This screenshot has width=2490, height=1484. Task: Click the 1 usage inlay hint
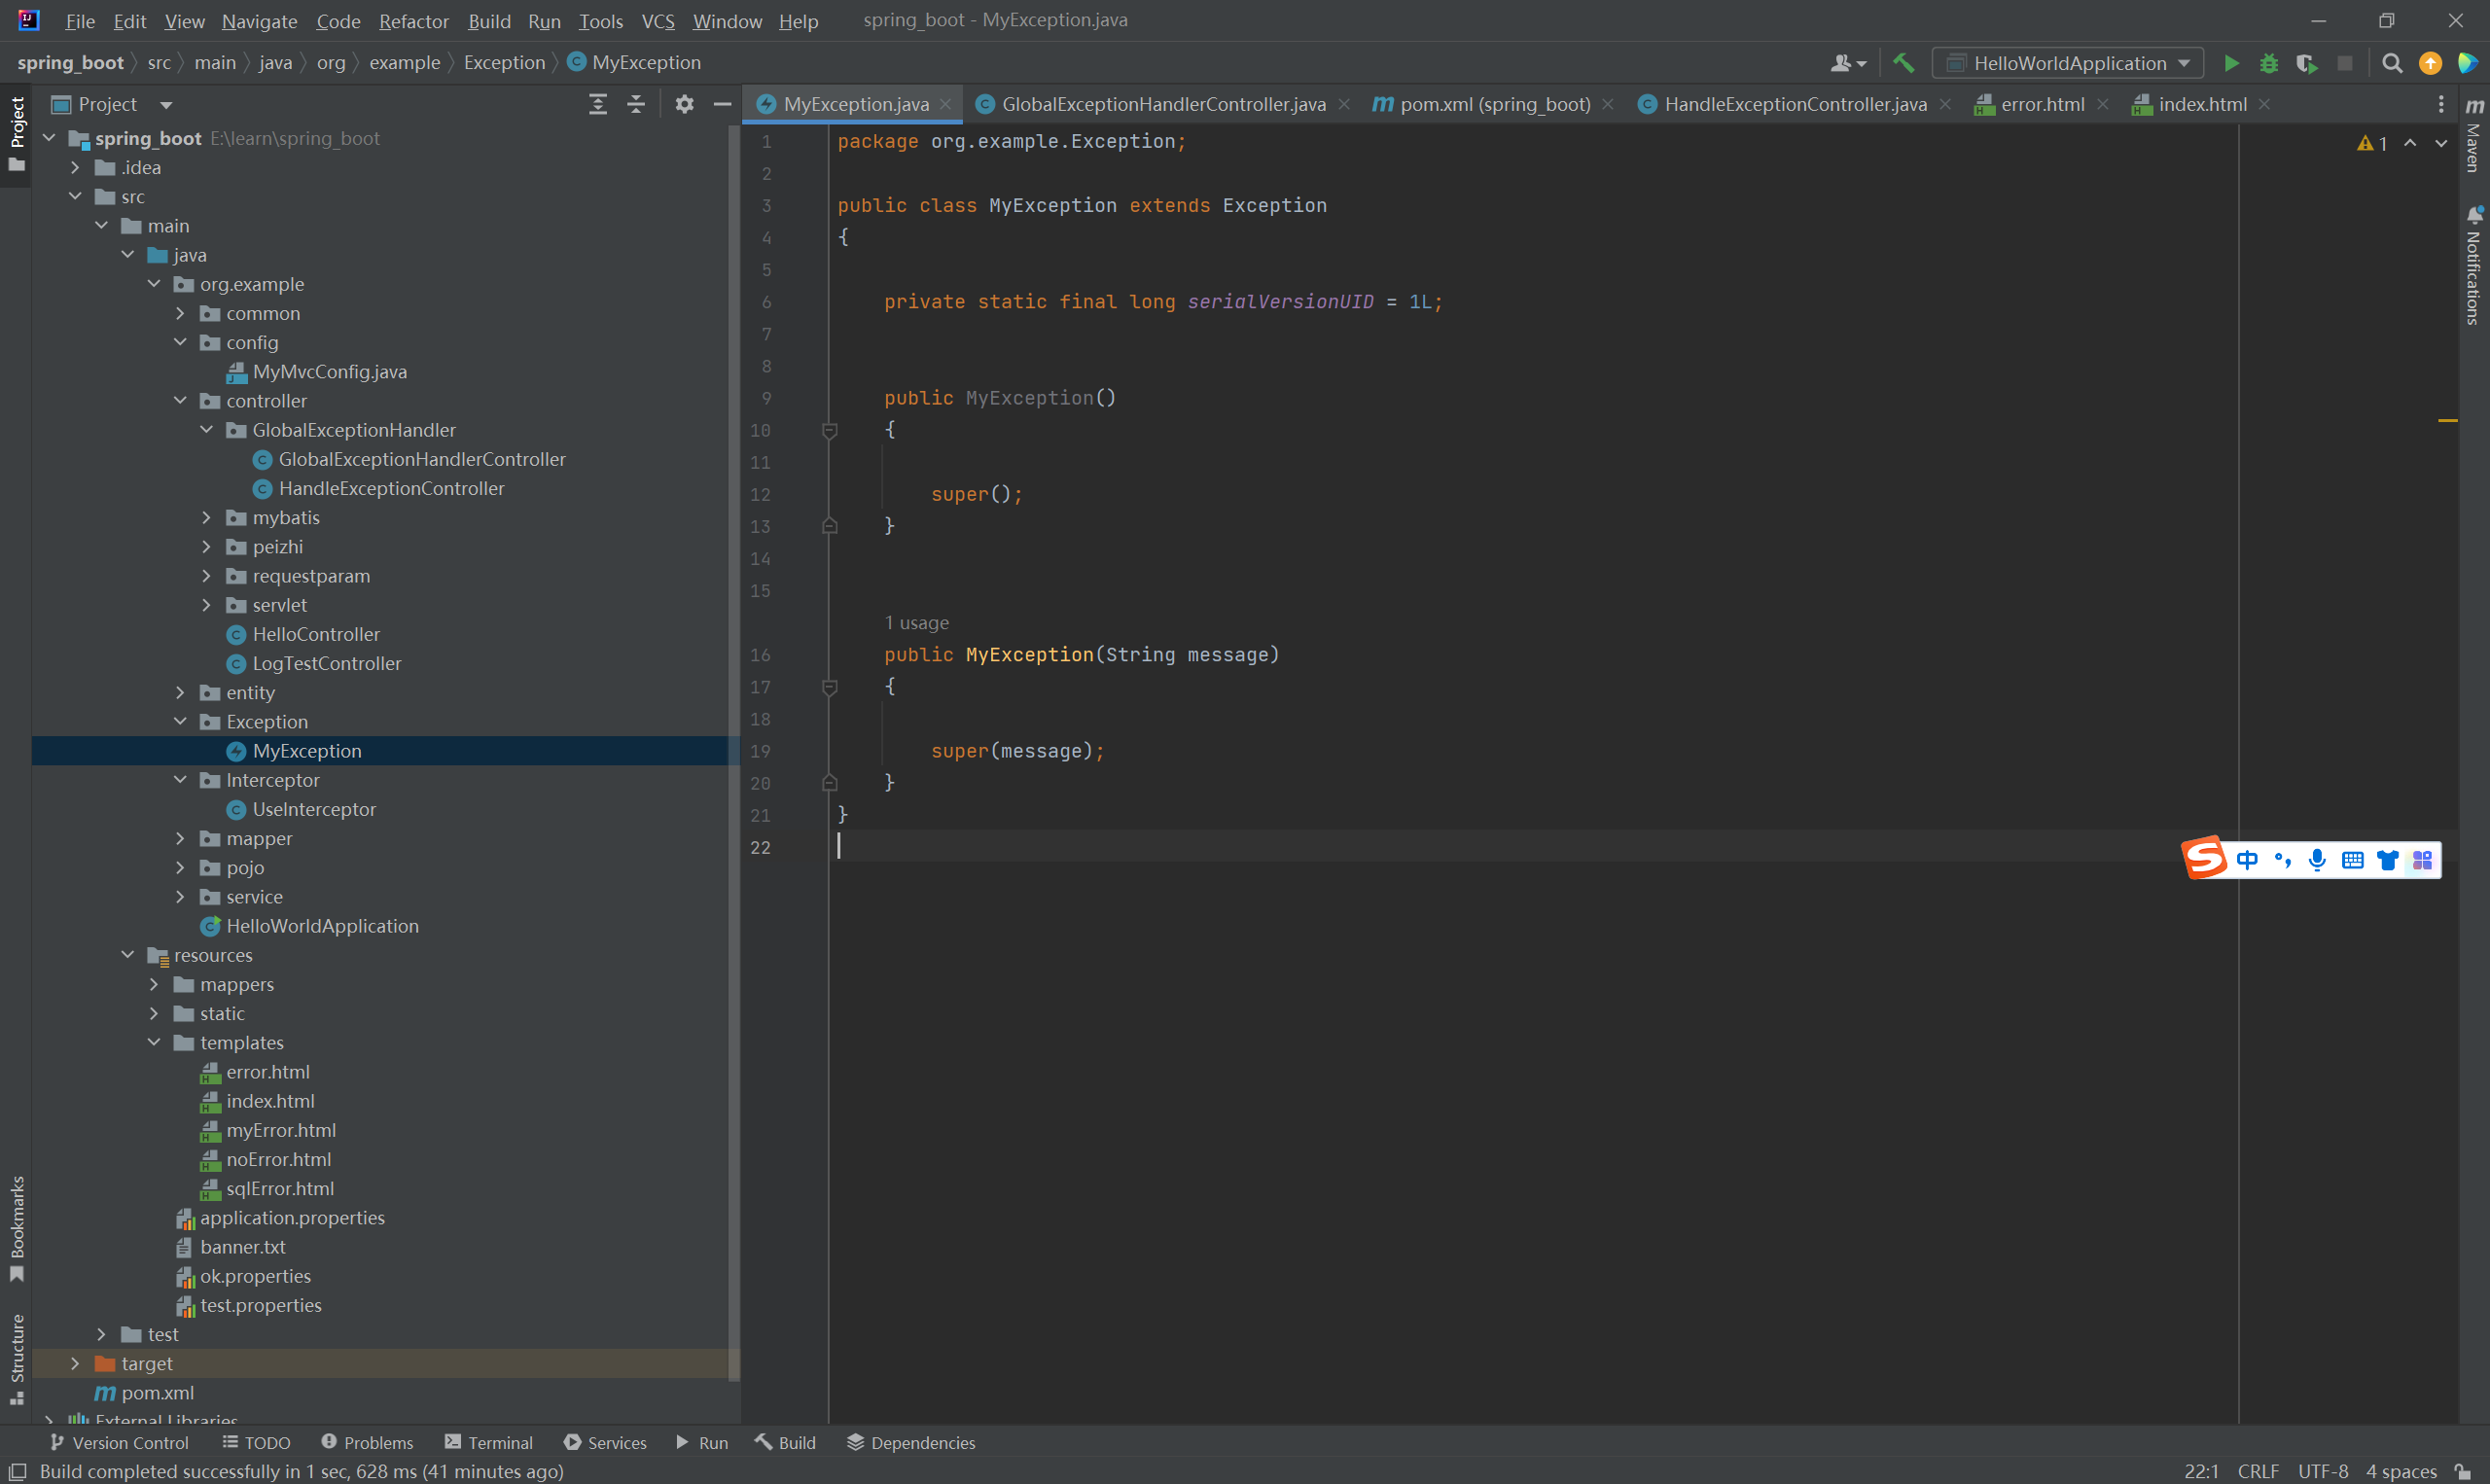click(x=916, y=623)
